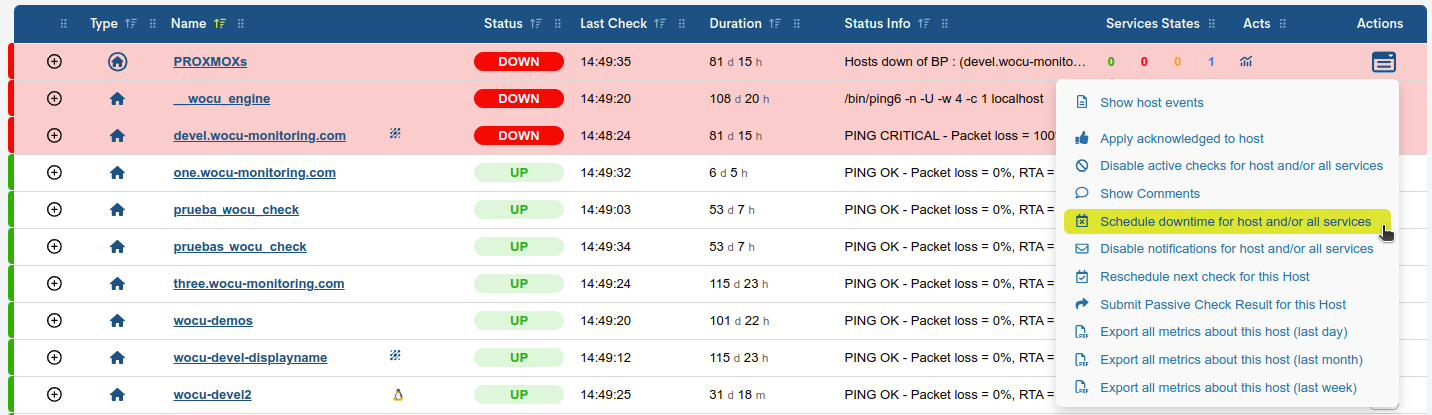Click the Linux penguin icon beside wocu-devel2

397,395
